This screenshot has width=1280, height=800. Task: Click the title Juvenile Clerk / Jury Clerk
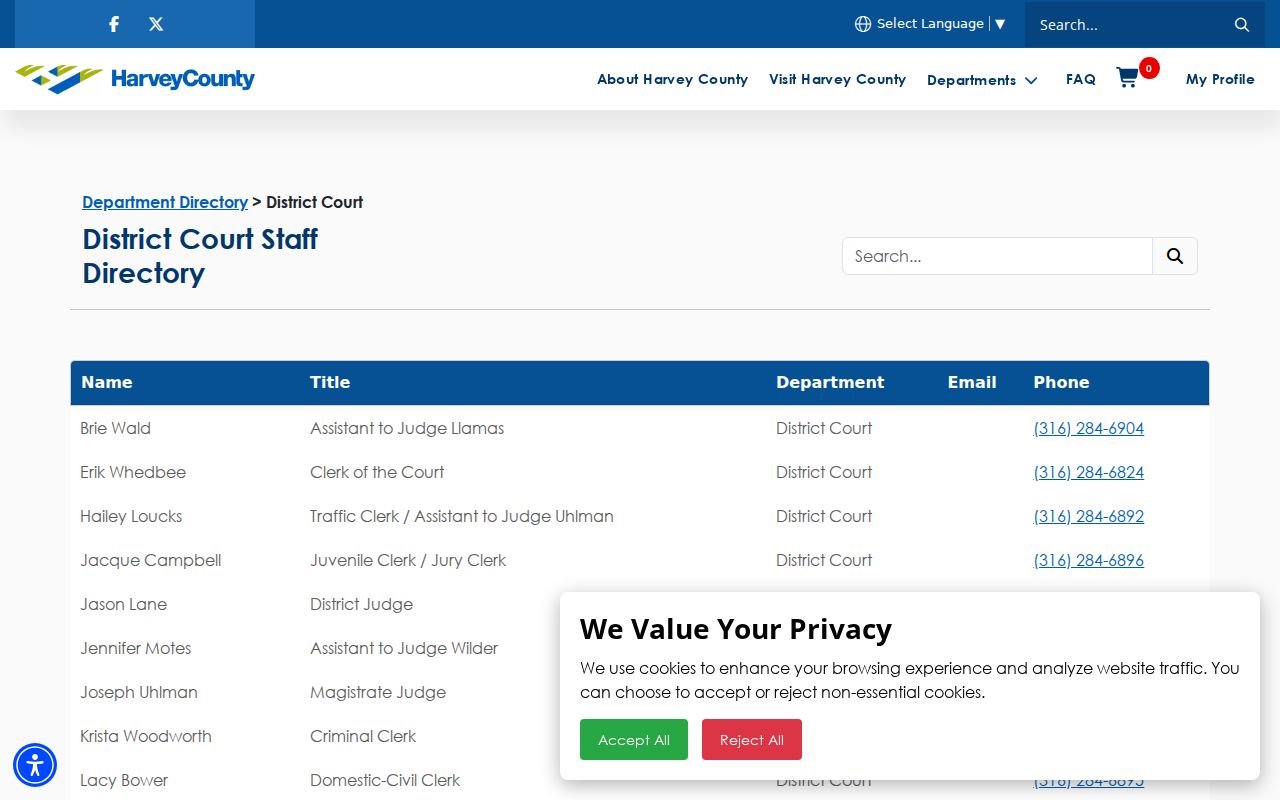408,560
